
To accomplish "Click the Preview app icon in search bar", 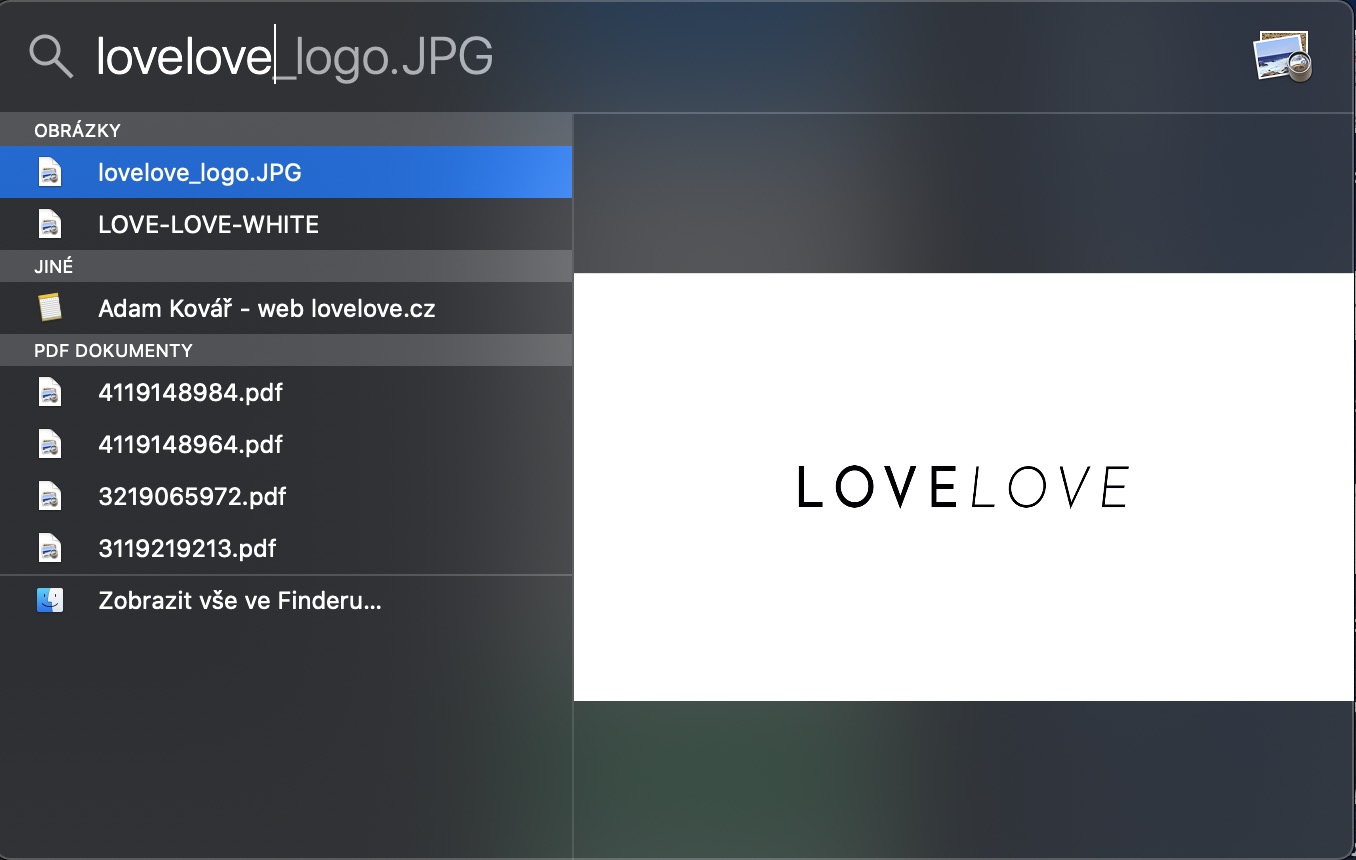I will 1283,56.
